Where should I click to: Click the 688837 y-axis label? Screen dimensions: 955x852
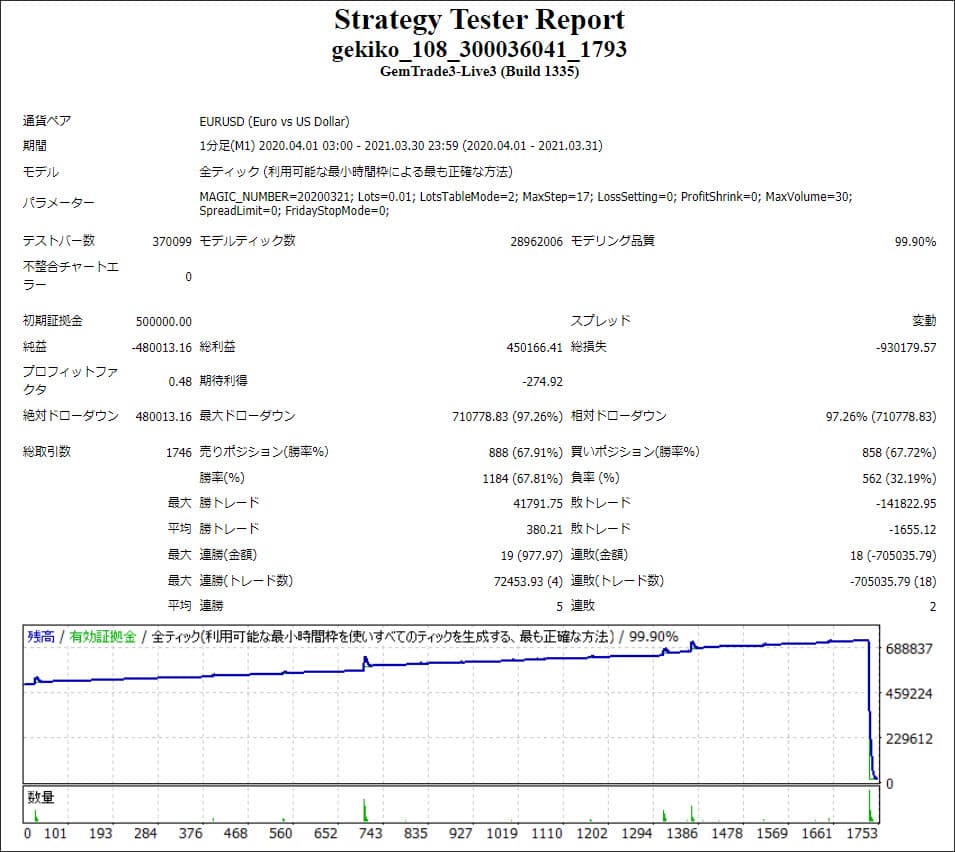[x=908, y=649]
